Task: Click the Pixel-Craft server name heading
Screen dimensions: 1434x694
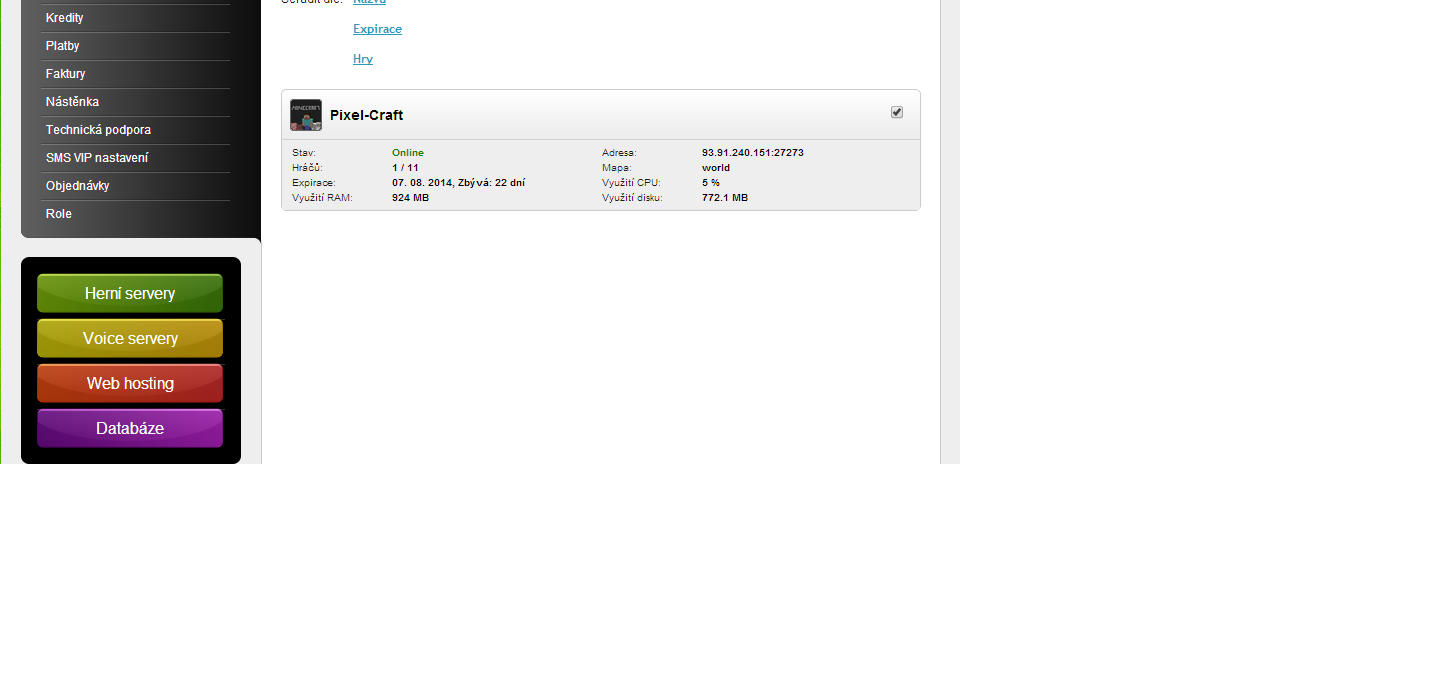Action: click(366, 115)
